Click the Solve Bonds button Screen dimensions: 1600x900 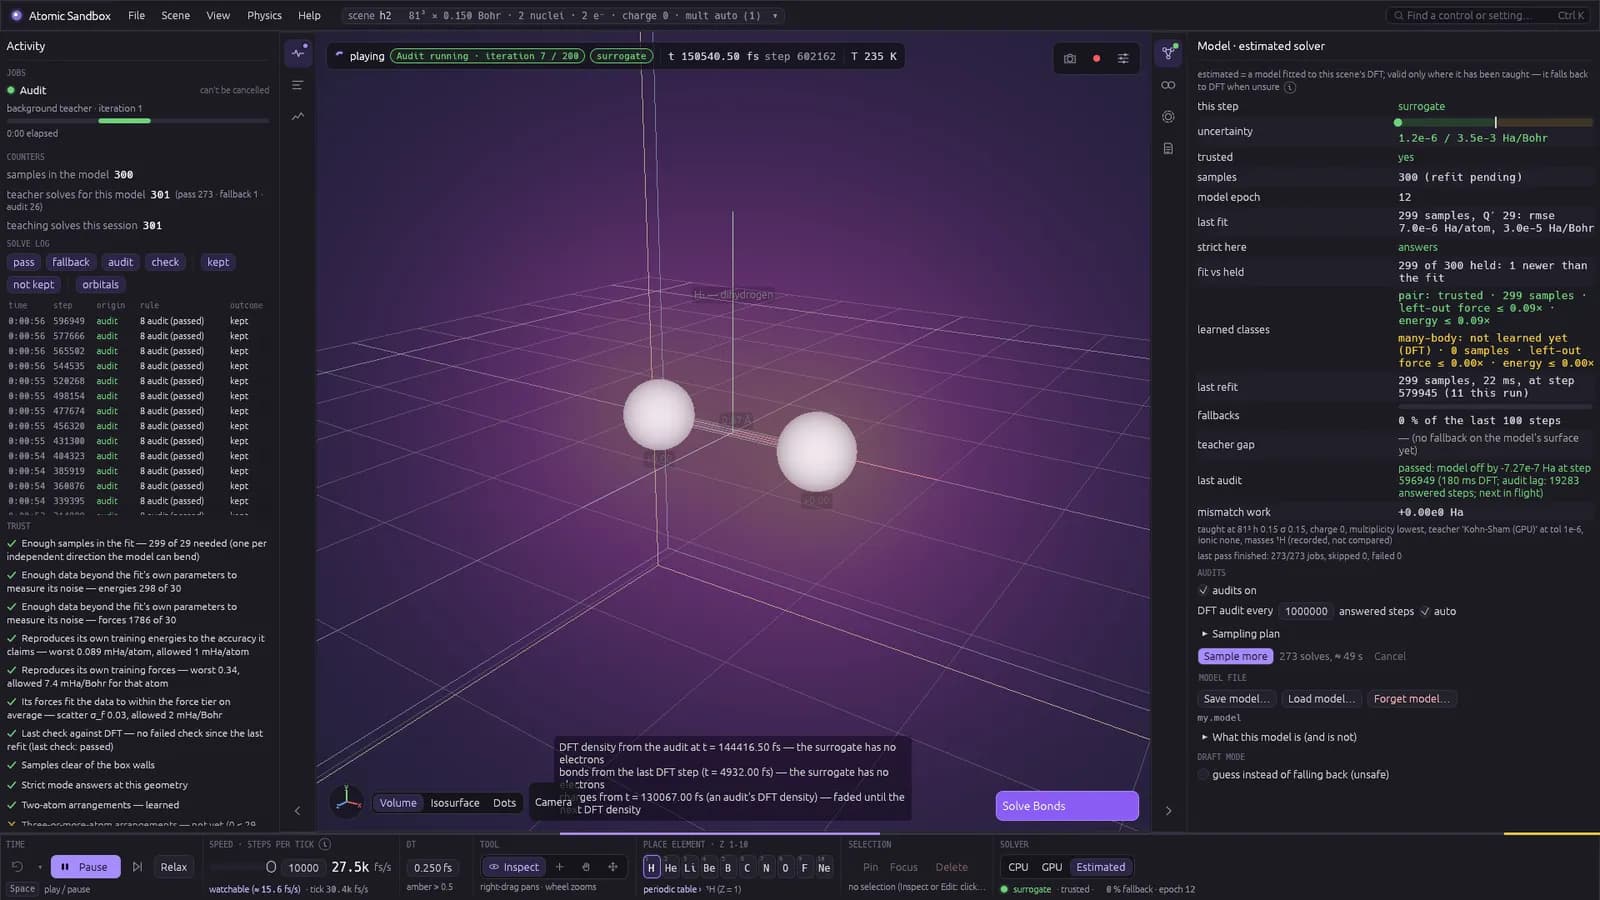(1067, 806)
